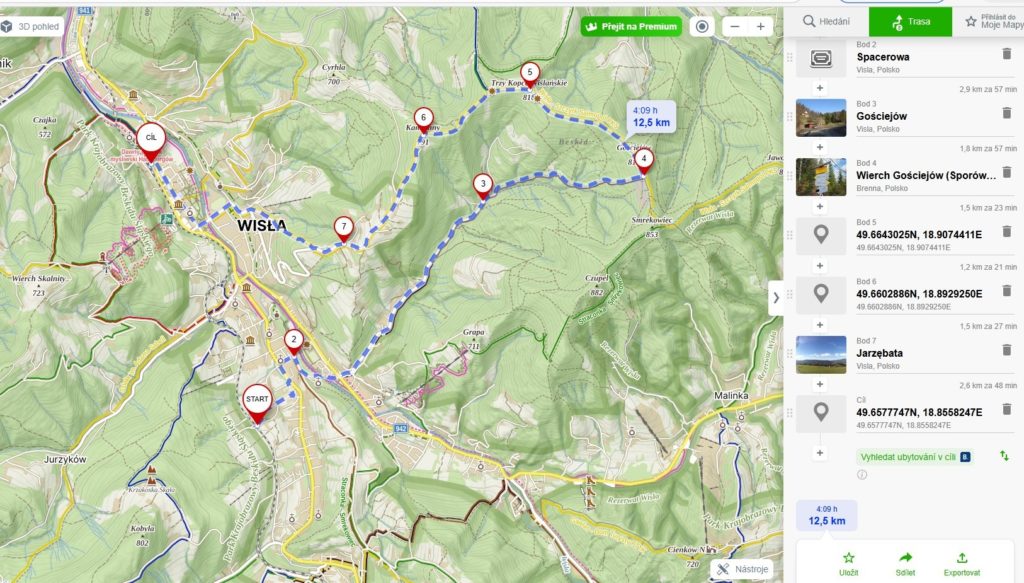The width and height of the screenshot is (1024, 583).
Task: Reverse route direction with the swap arrows icon
Action: [1004, 456]
